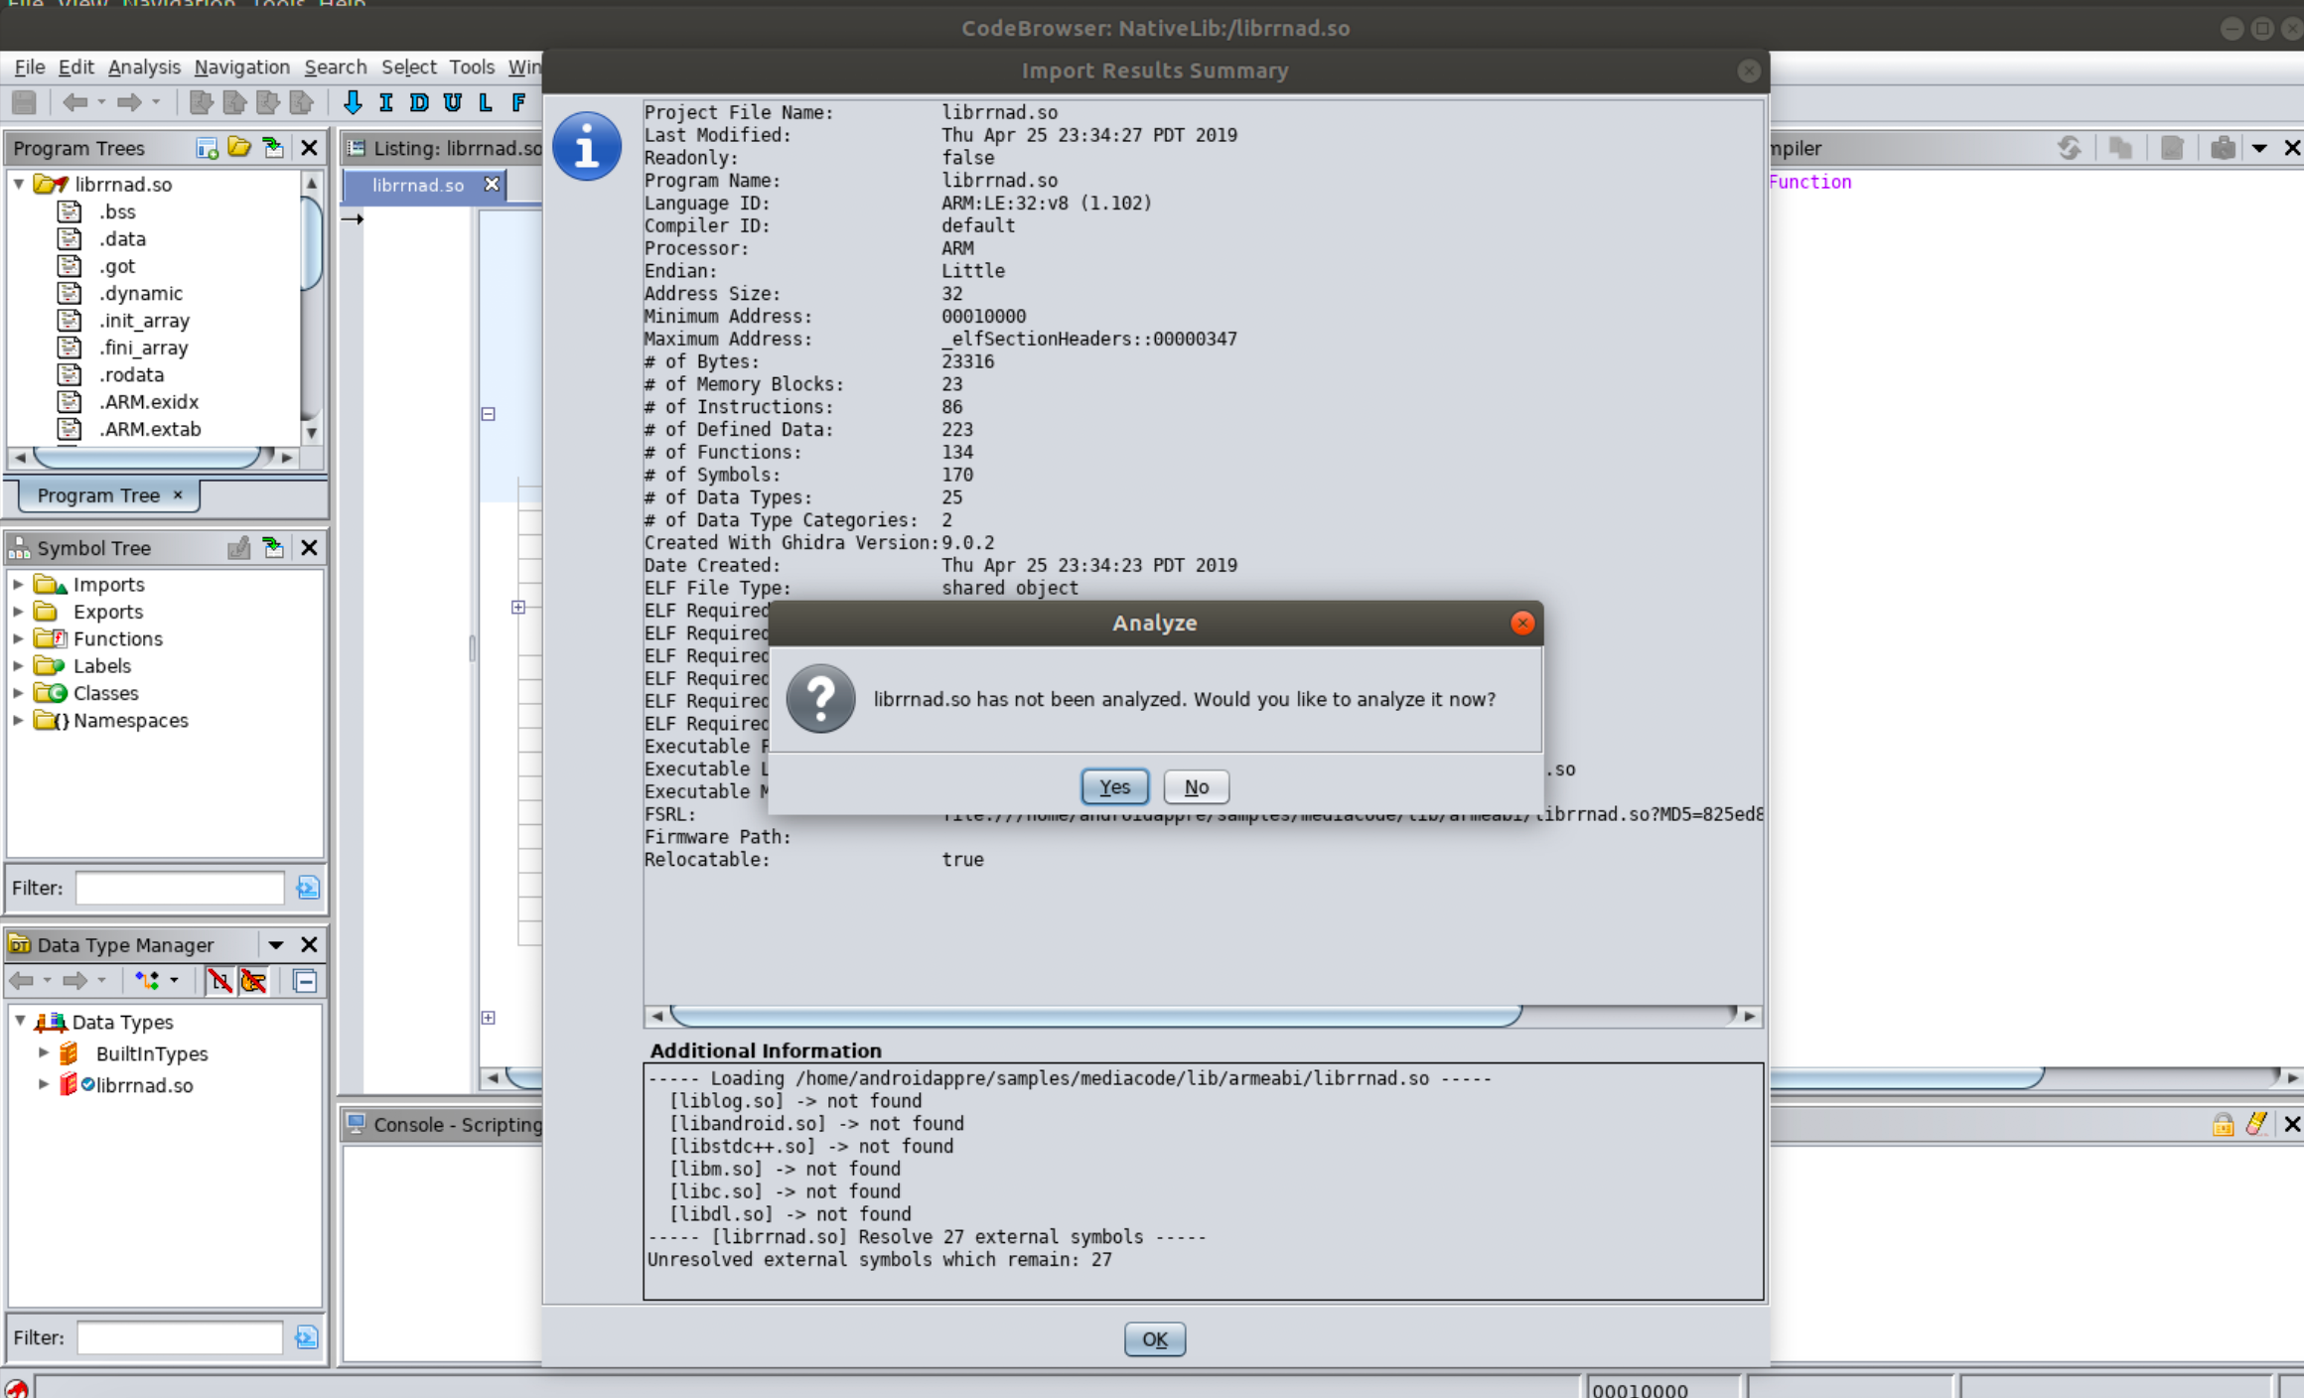2304x1398 pixels.
Task: Click the Symbol Tree filter options icon
Action: coord(307,888)
